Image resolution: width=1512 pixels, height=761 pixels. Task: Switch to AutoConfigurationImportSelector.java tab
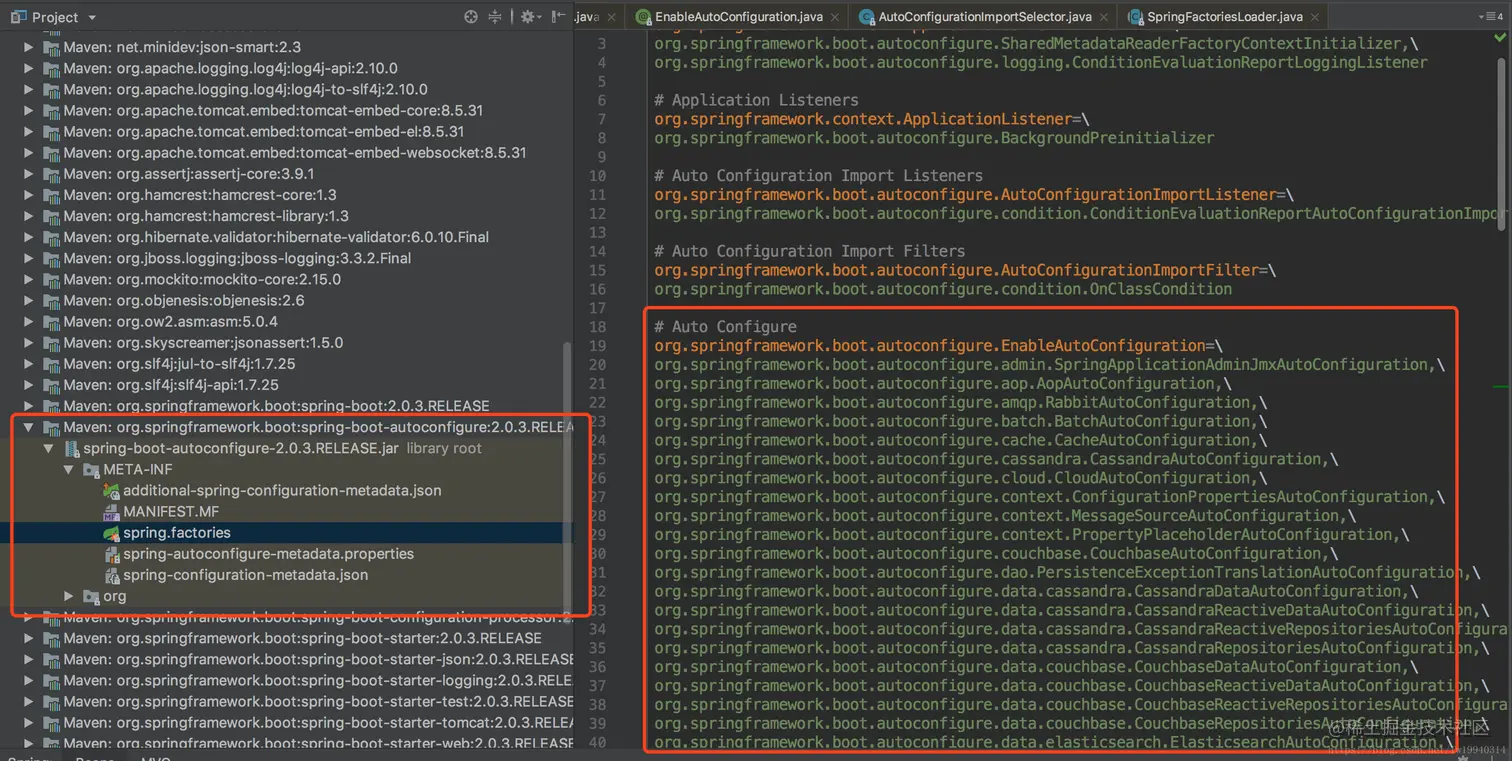pos(984,17)
